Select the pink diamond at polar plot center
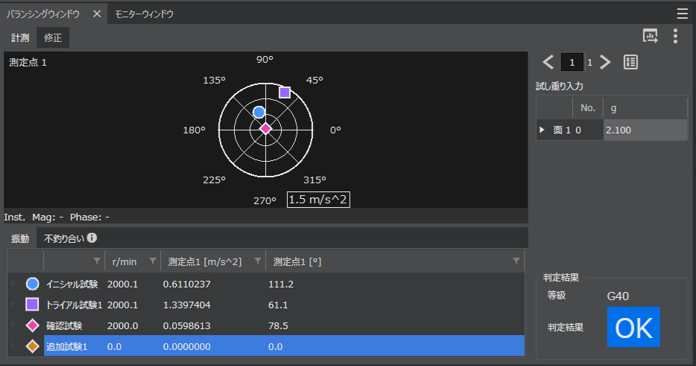The image size is (696, 366). pos(265,129)
